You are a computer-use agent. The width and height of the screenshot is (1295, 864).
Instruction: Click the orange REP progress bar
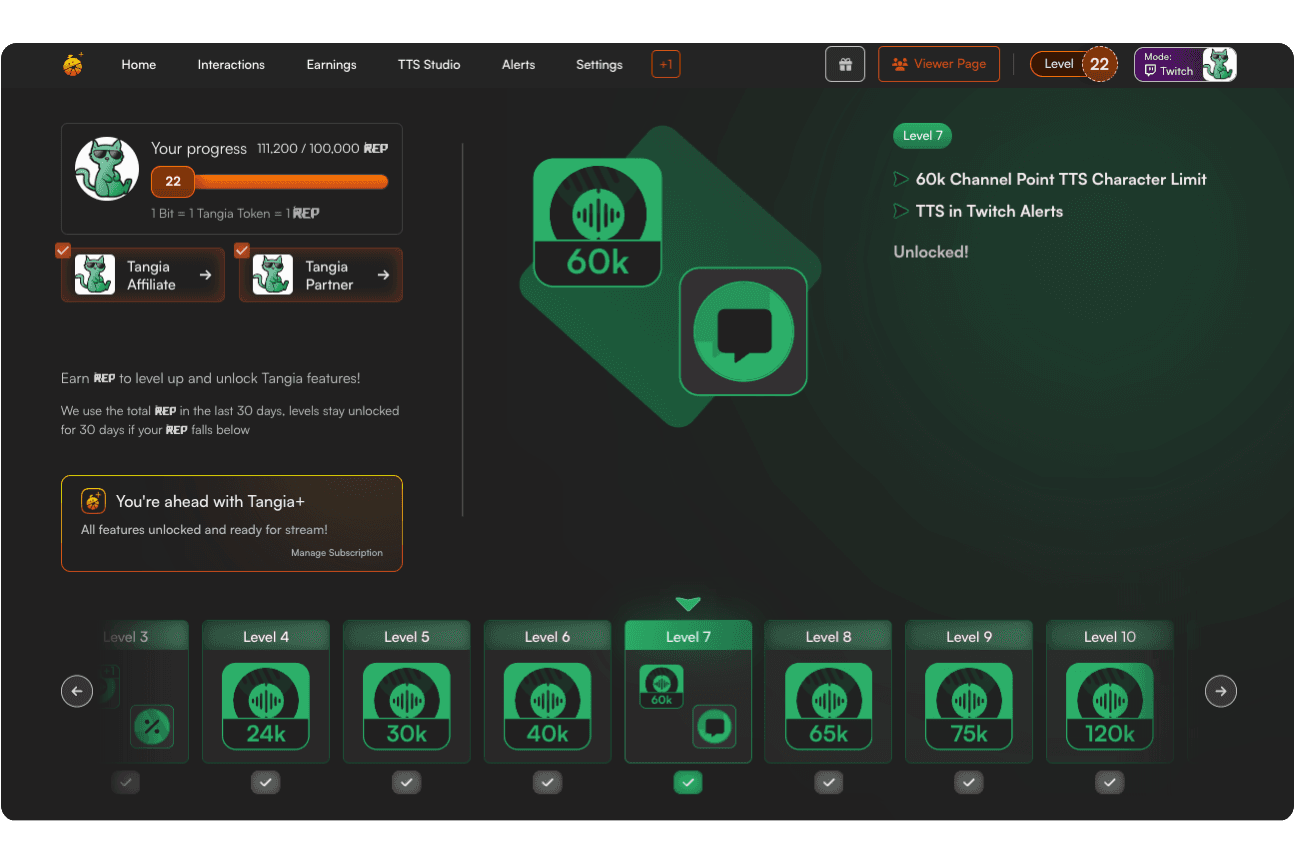coord(290,181)
